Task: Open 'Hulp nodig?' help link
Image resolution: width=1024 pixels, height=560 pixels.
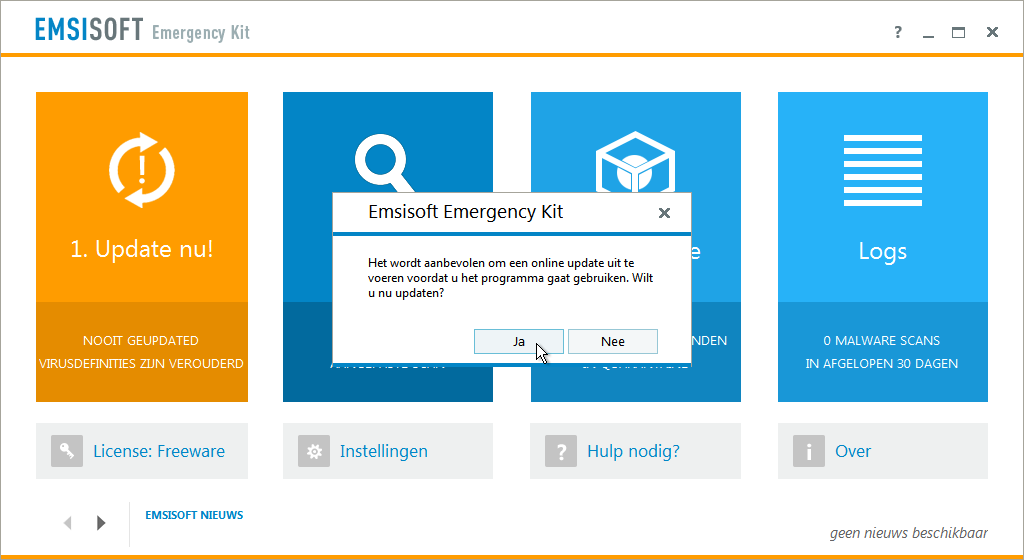Action: [633, 452]
